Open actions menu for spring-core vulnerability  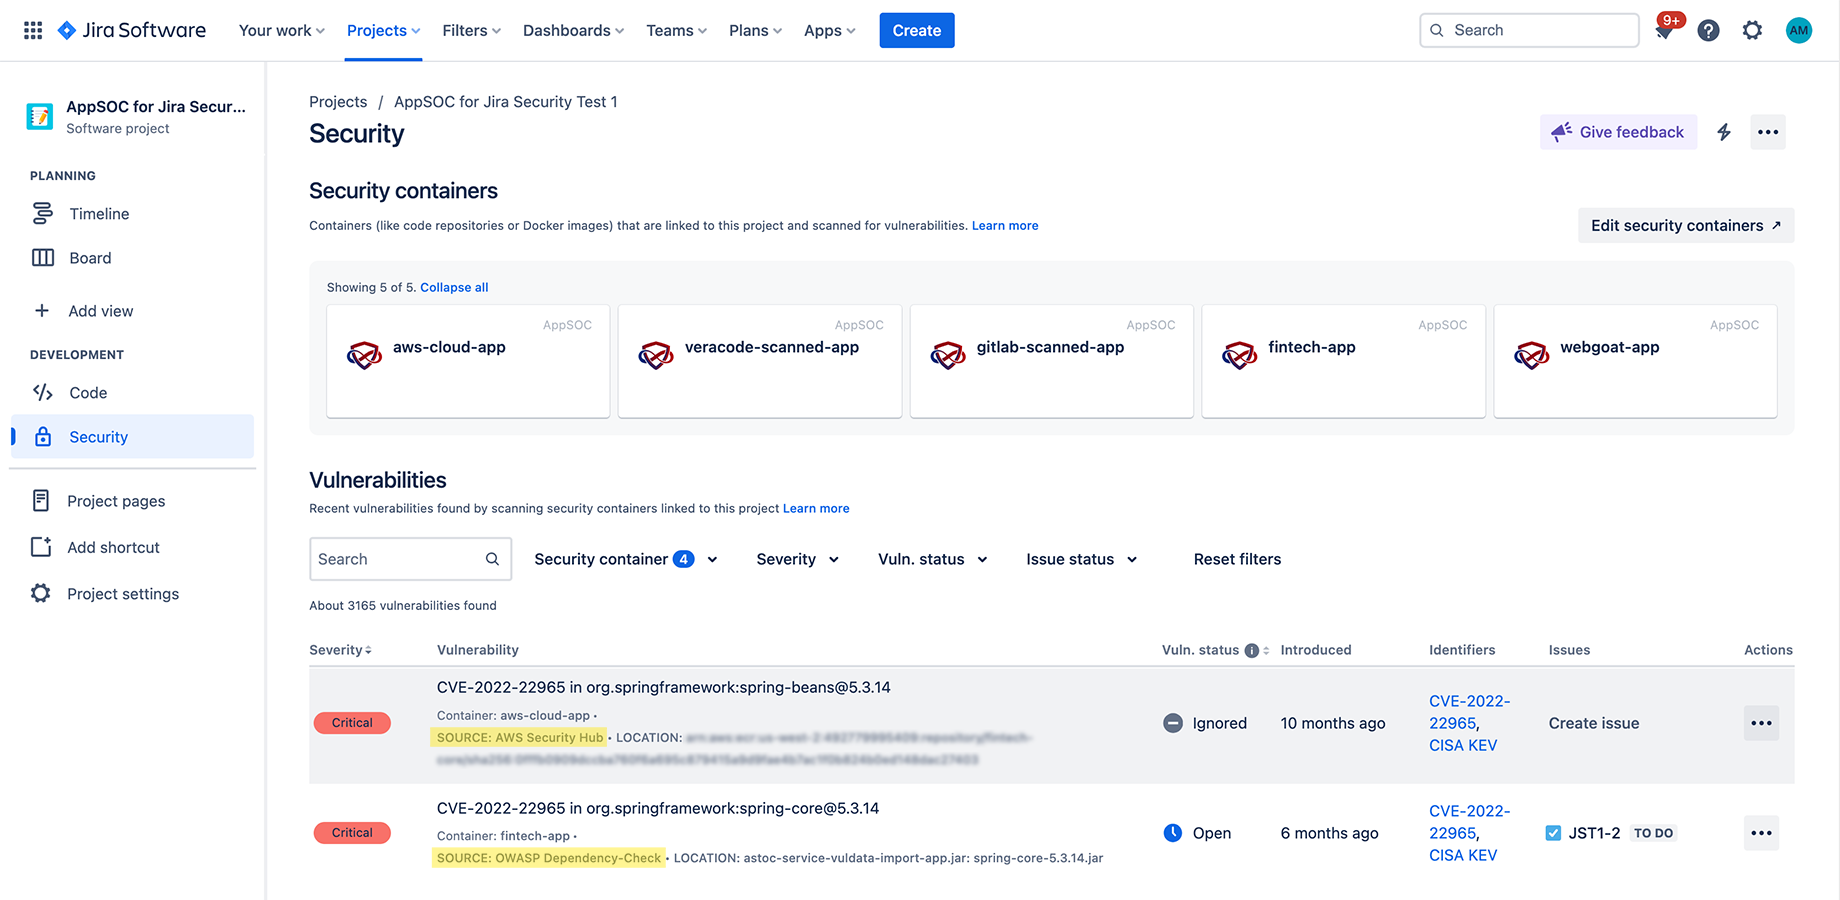point(1761,833)
